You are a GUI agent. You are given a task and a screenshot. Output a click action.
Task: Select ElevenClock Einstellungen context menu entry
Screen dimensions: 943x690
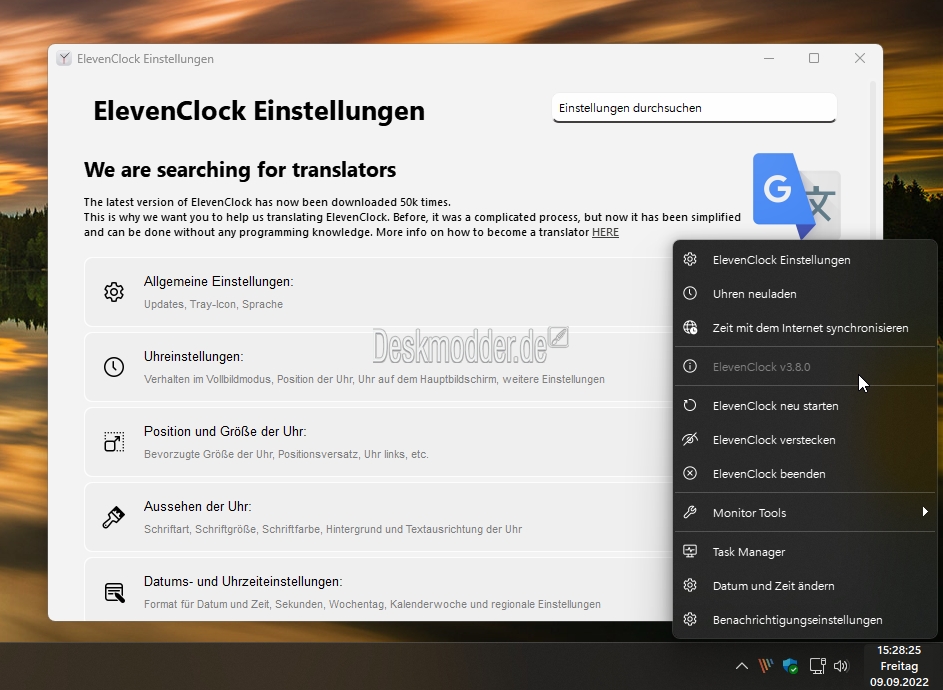(x=805, y=260)
